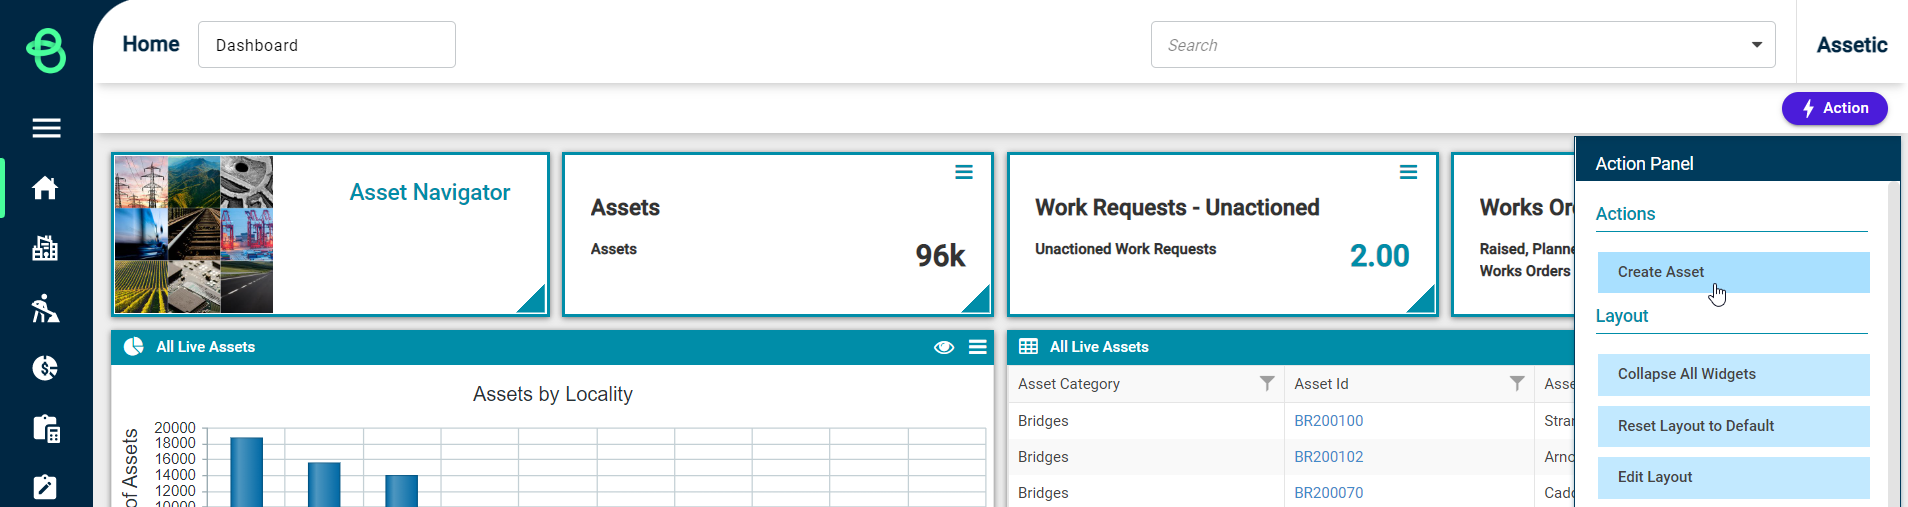This screenshot has width=1908, height=507.
Task: Open the Assets building sidebar icon
Action: (x=45, y=248)
